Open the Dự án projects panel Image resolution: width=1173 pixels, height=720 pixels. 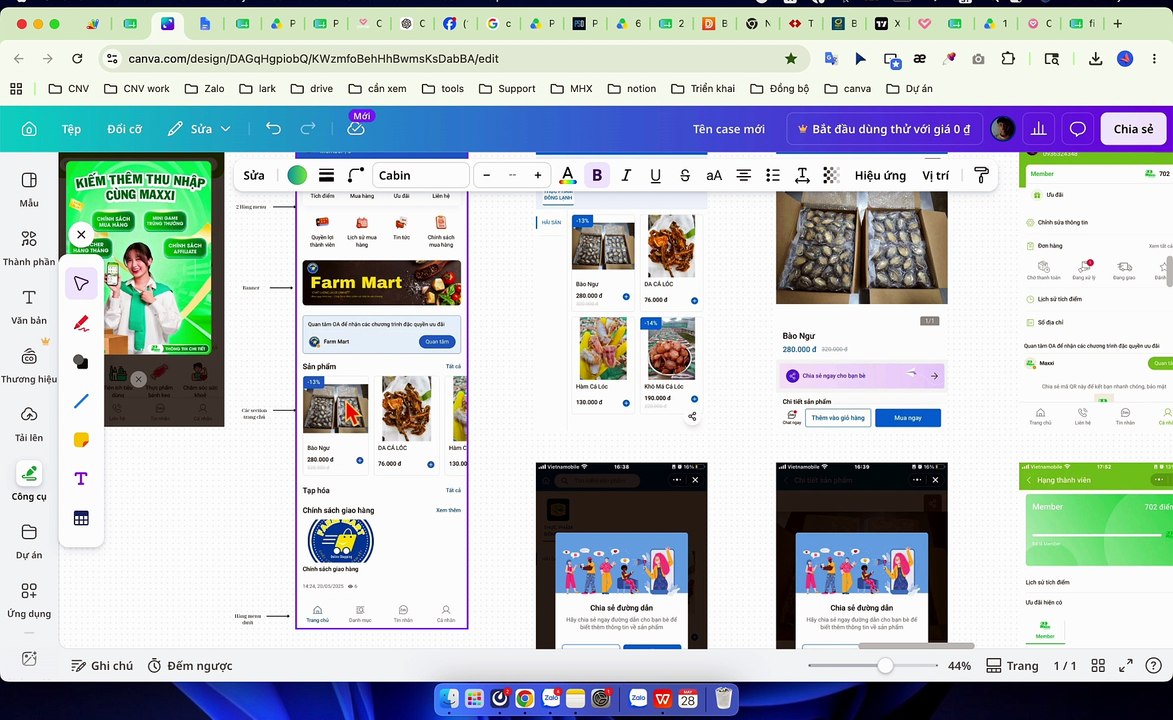[28, 541]
